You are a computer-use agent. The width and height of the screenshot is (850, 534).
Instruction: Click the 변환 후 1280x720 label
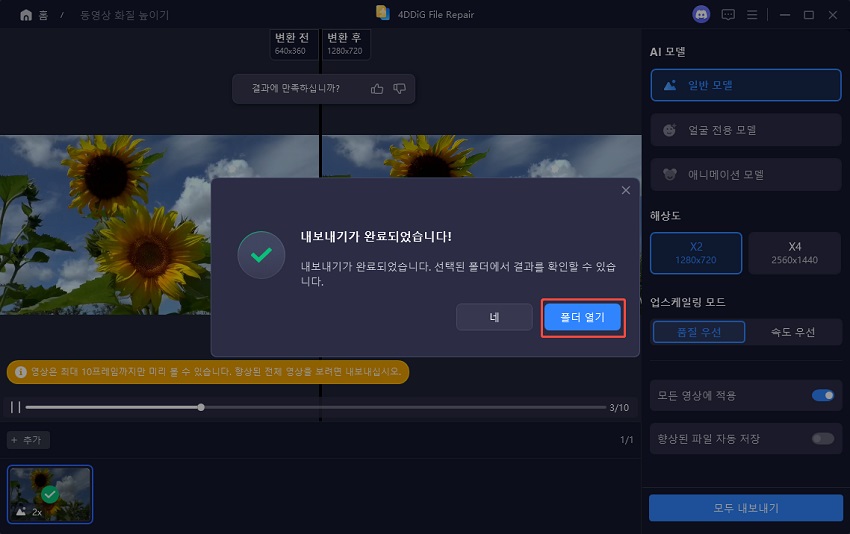[345, 44]
